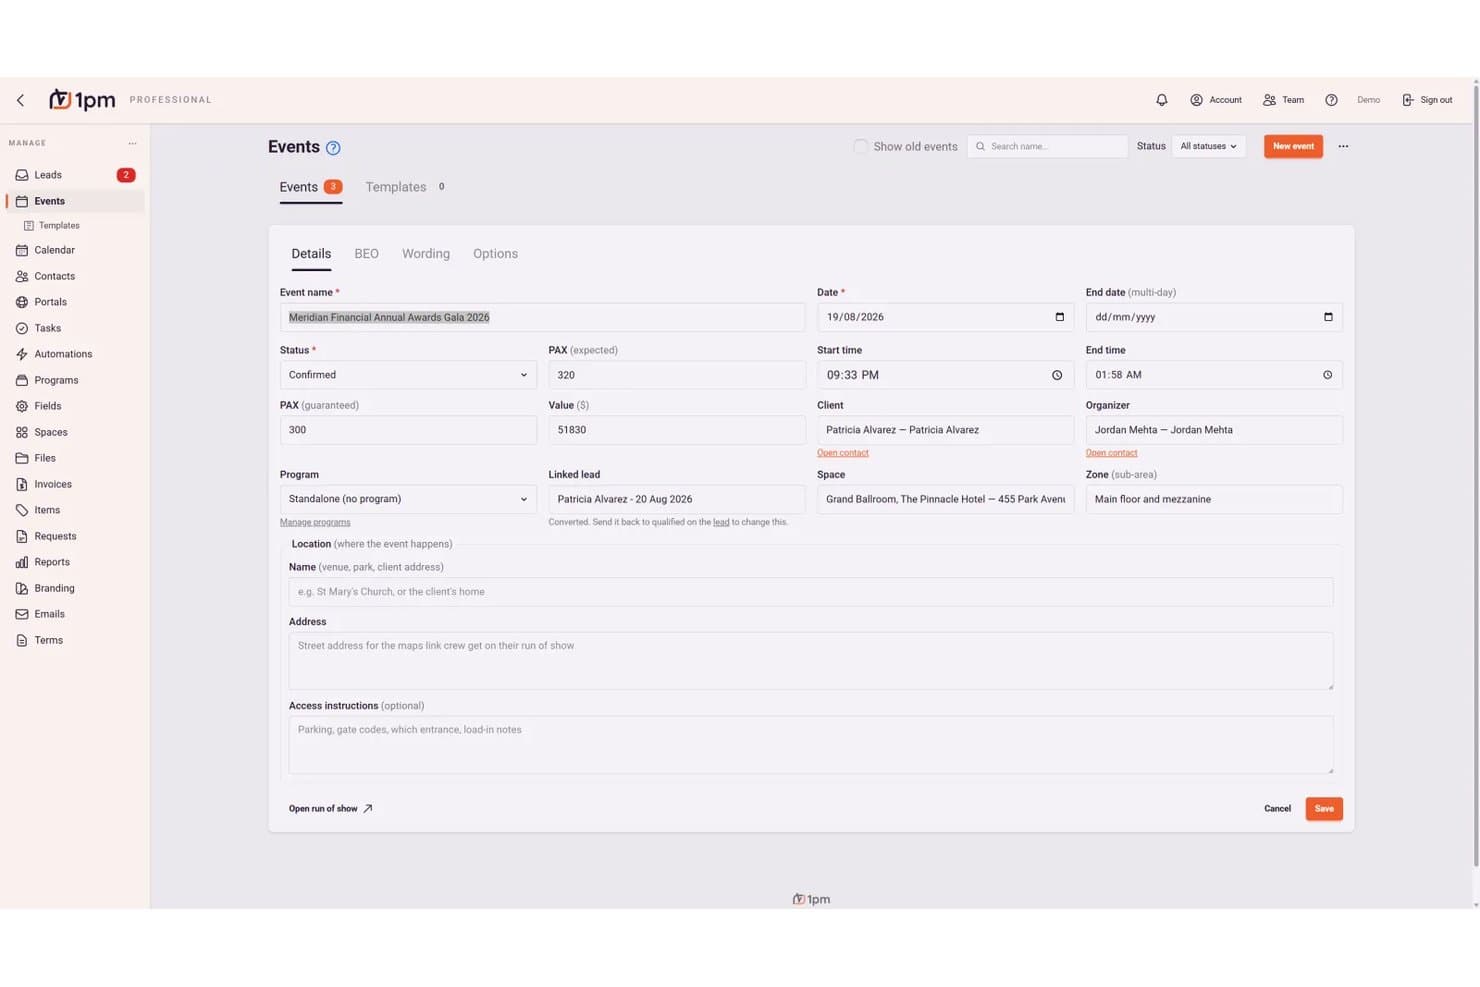Screen dimensions: 1480x987
Task: Click the End time clock icon
Action: coord(1327,375)
